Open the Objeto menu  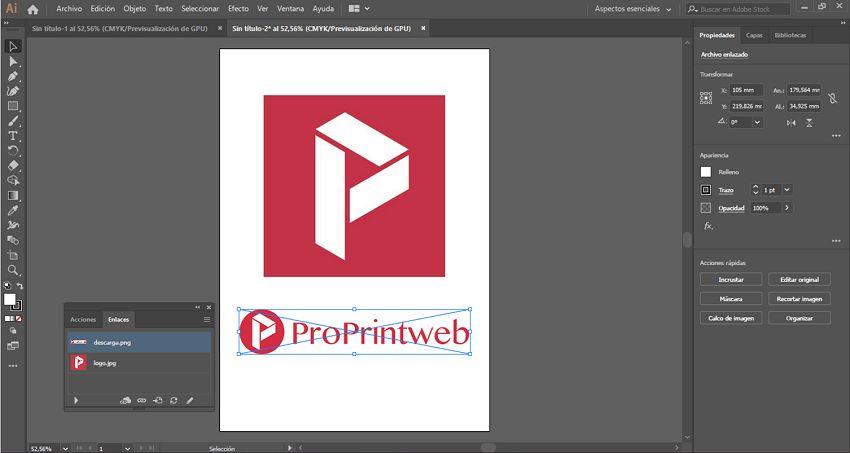[135, 9]
